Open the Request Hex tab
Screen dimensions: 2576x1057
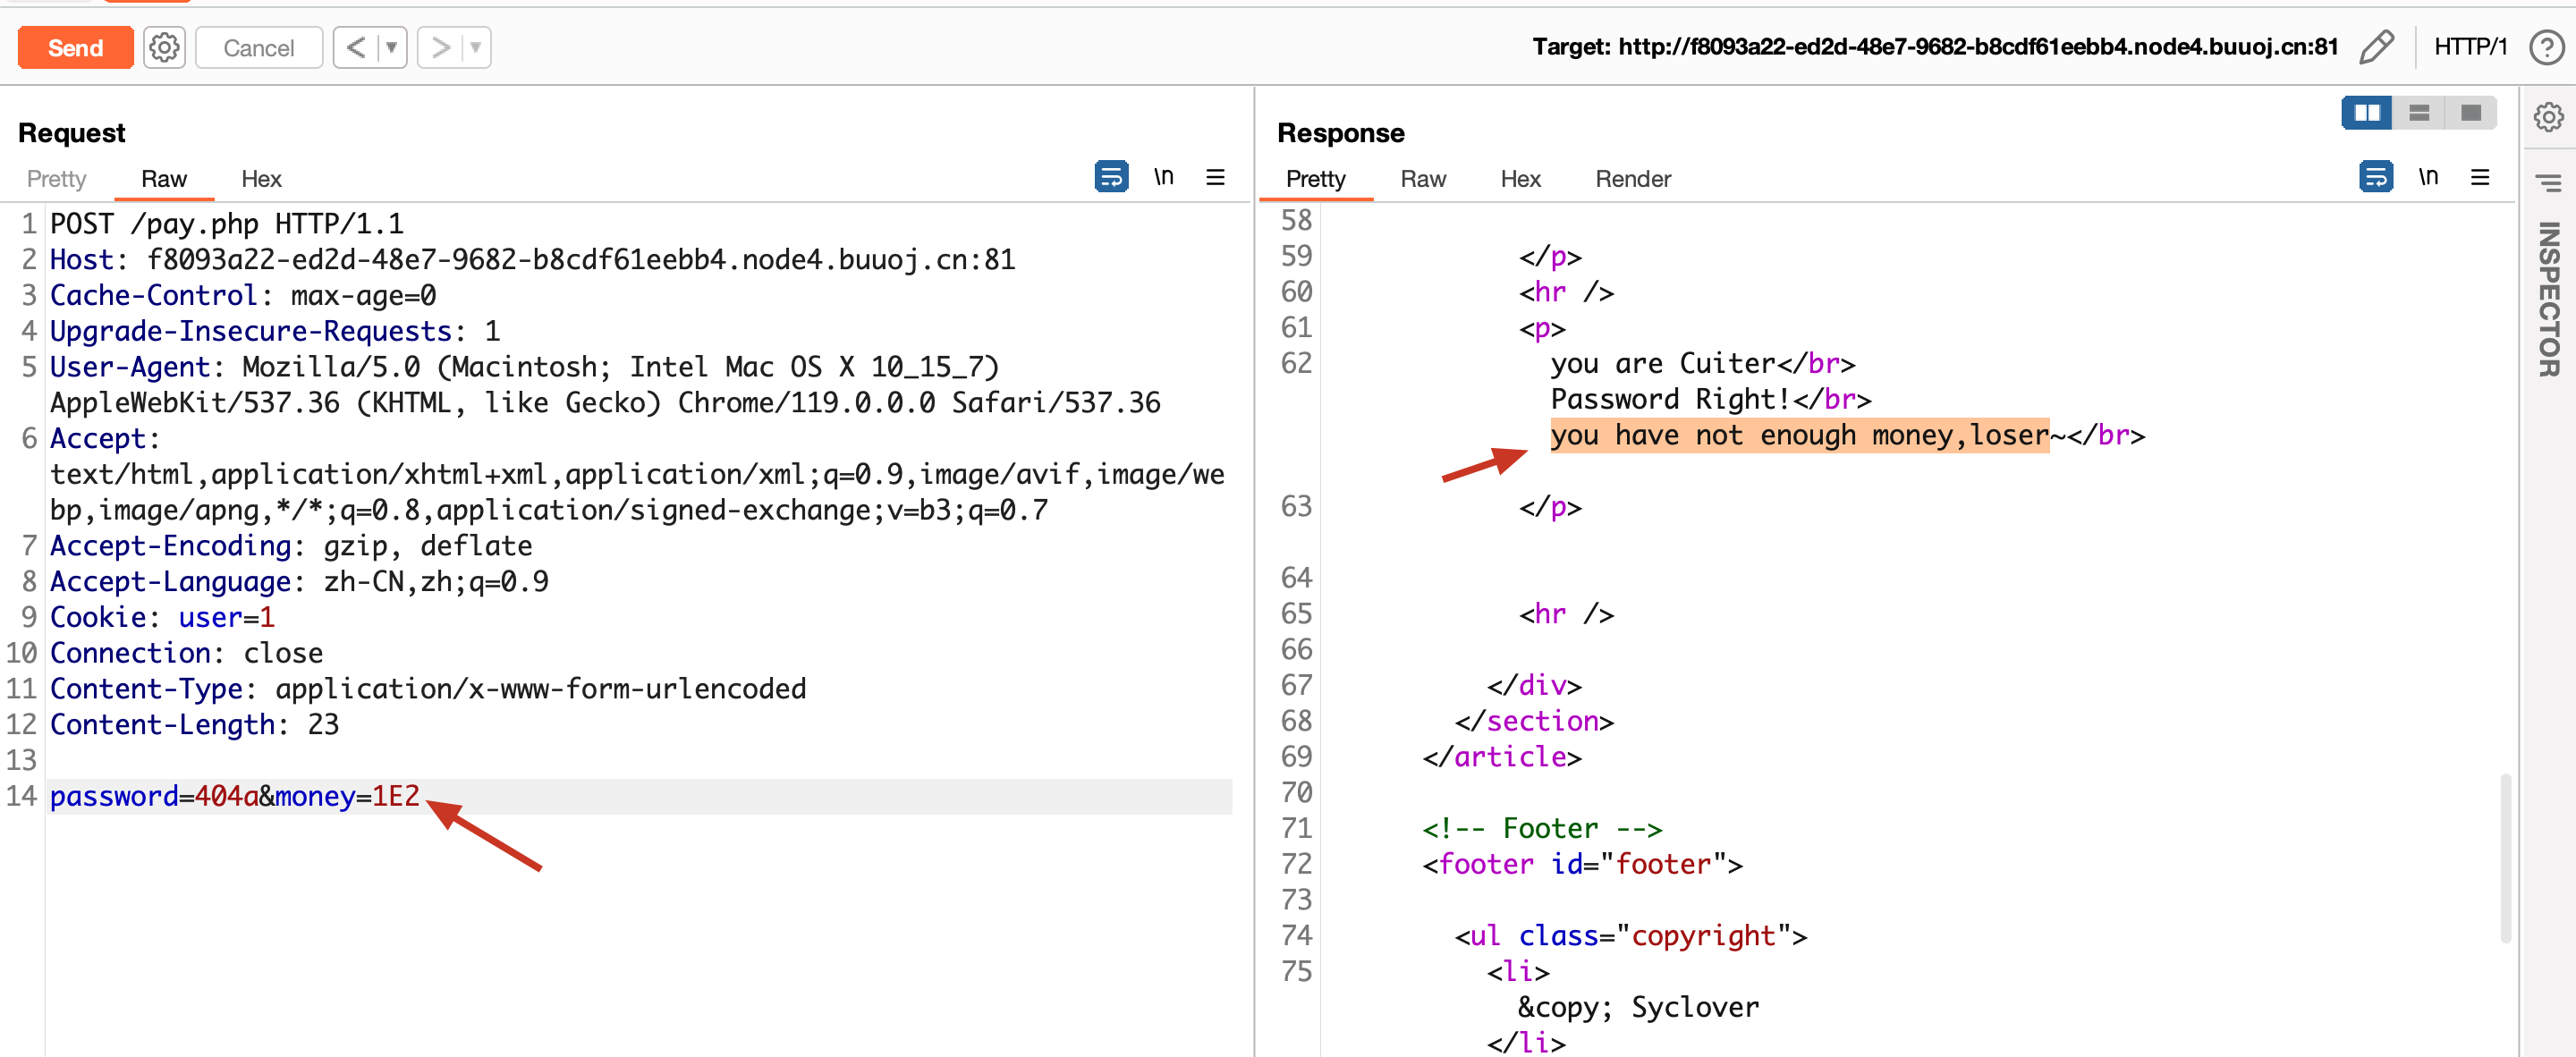click(261, 179)
